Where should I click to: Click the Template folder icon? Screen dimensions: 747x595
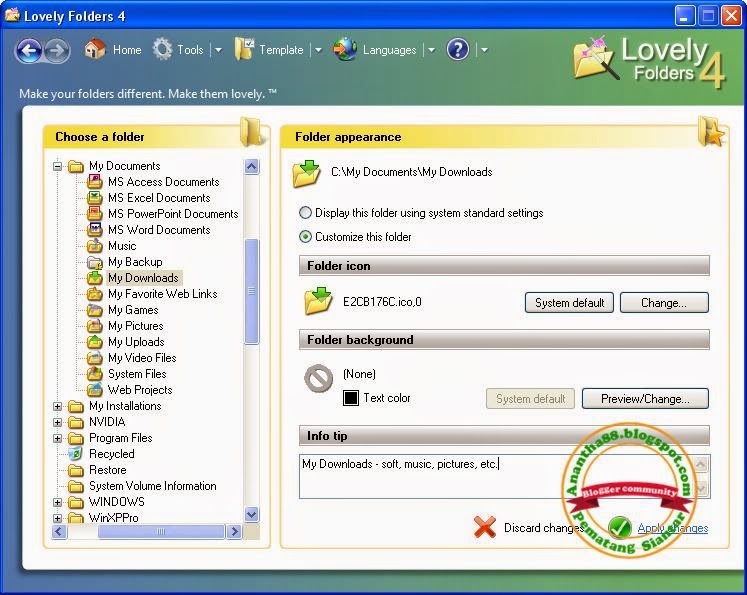coord(244,50)
